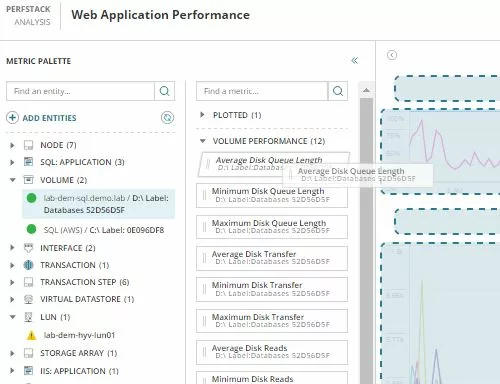Collapse the LUN (1) group
This screenshot has width=500, height=384.
coord(12,317)
